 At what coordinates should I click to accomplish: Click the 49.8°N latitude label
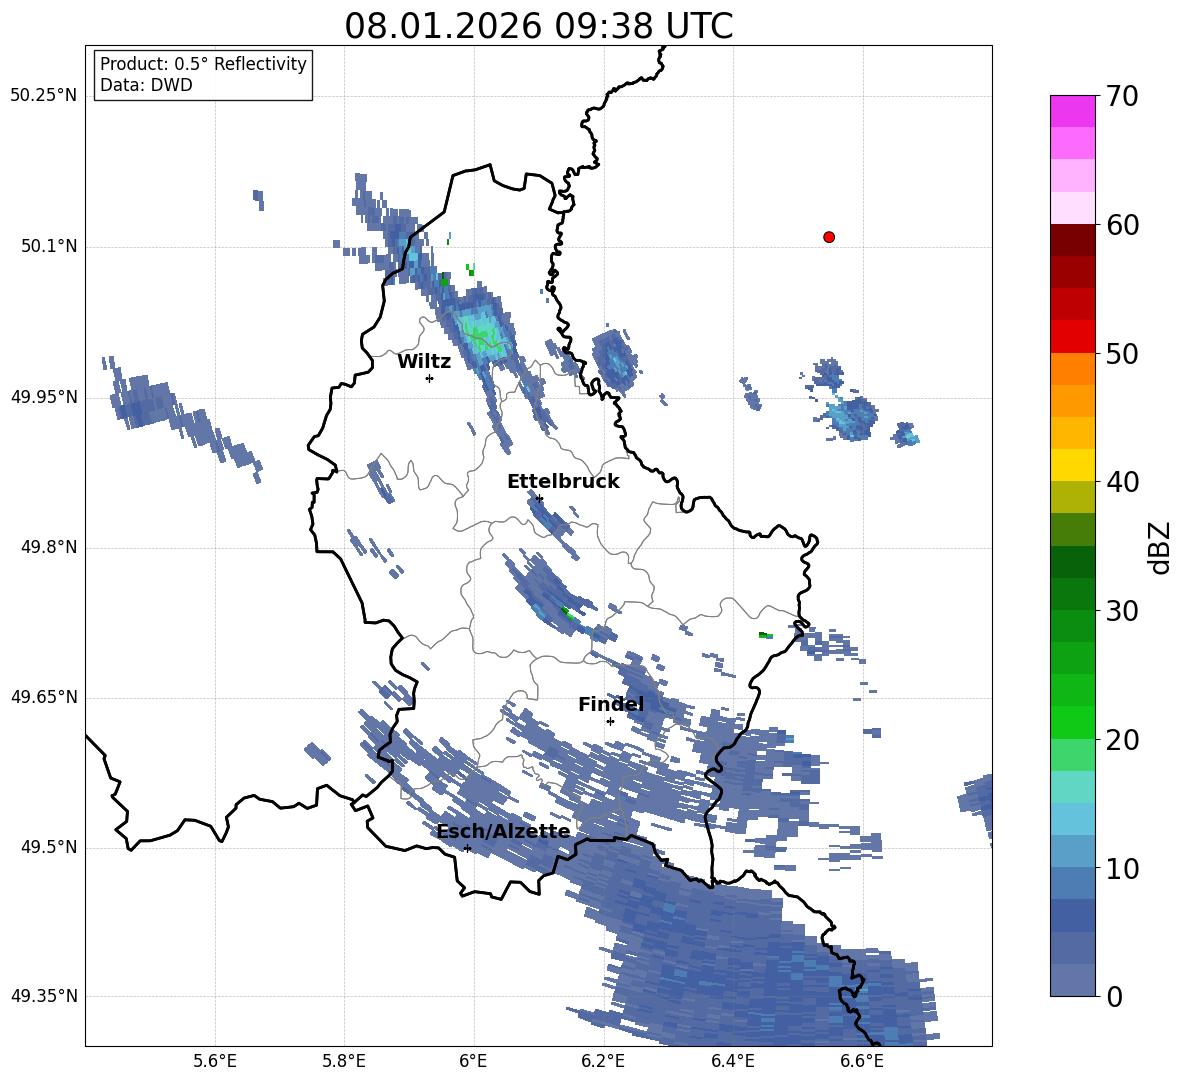pyautogui.click(x=49, y=547)
